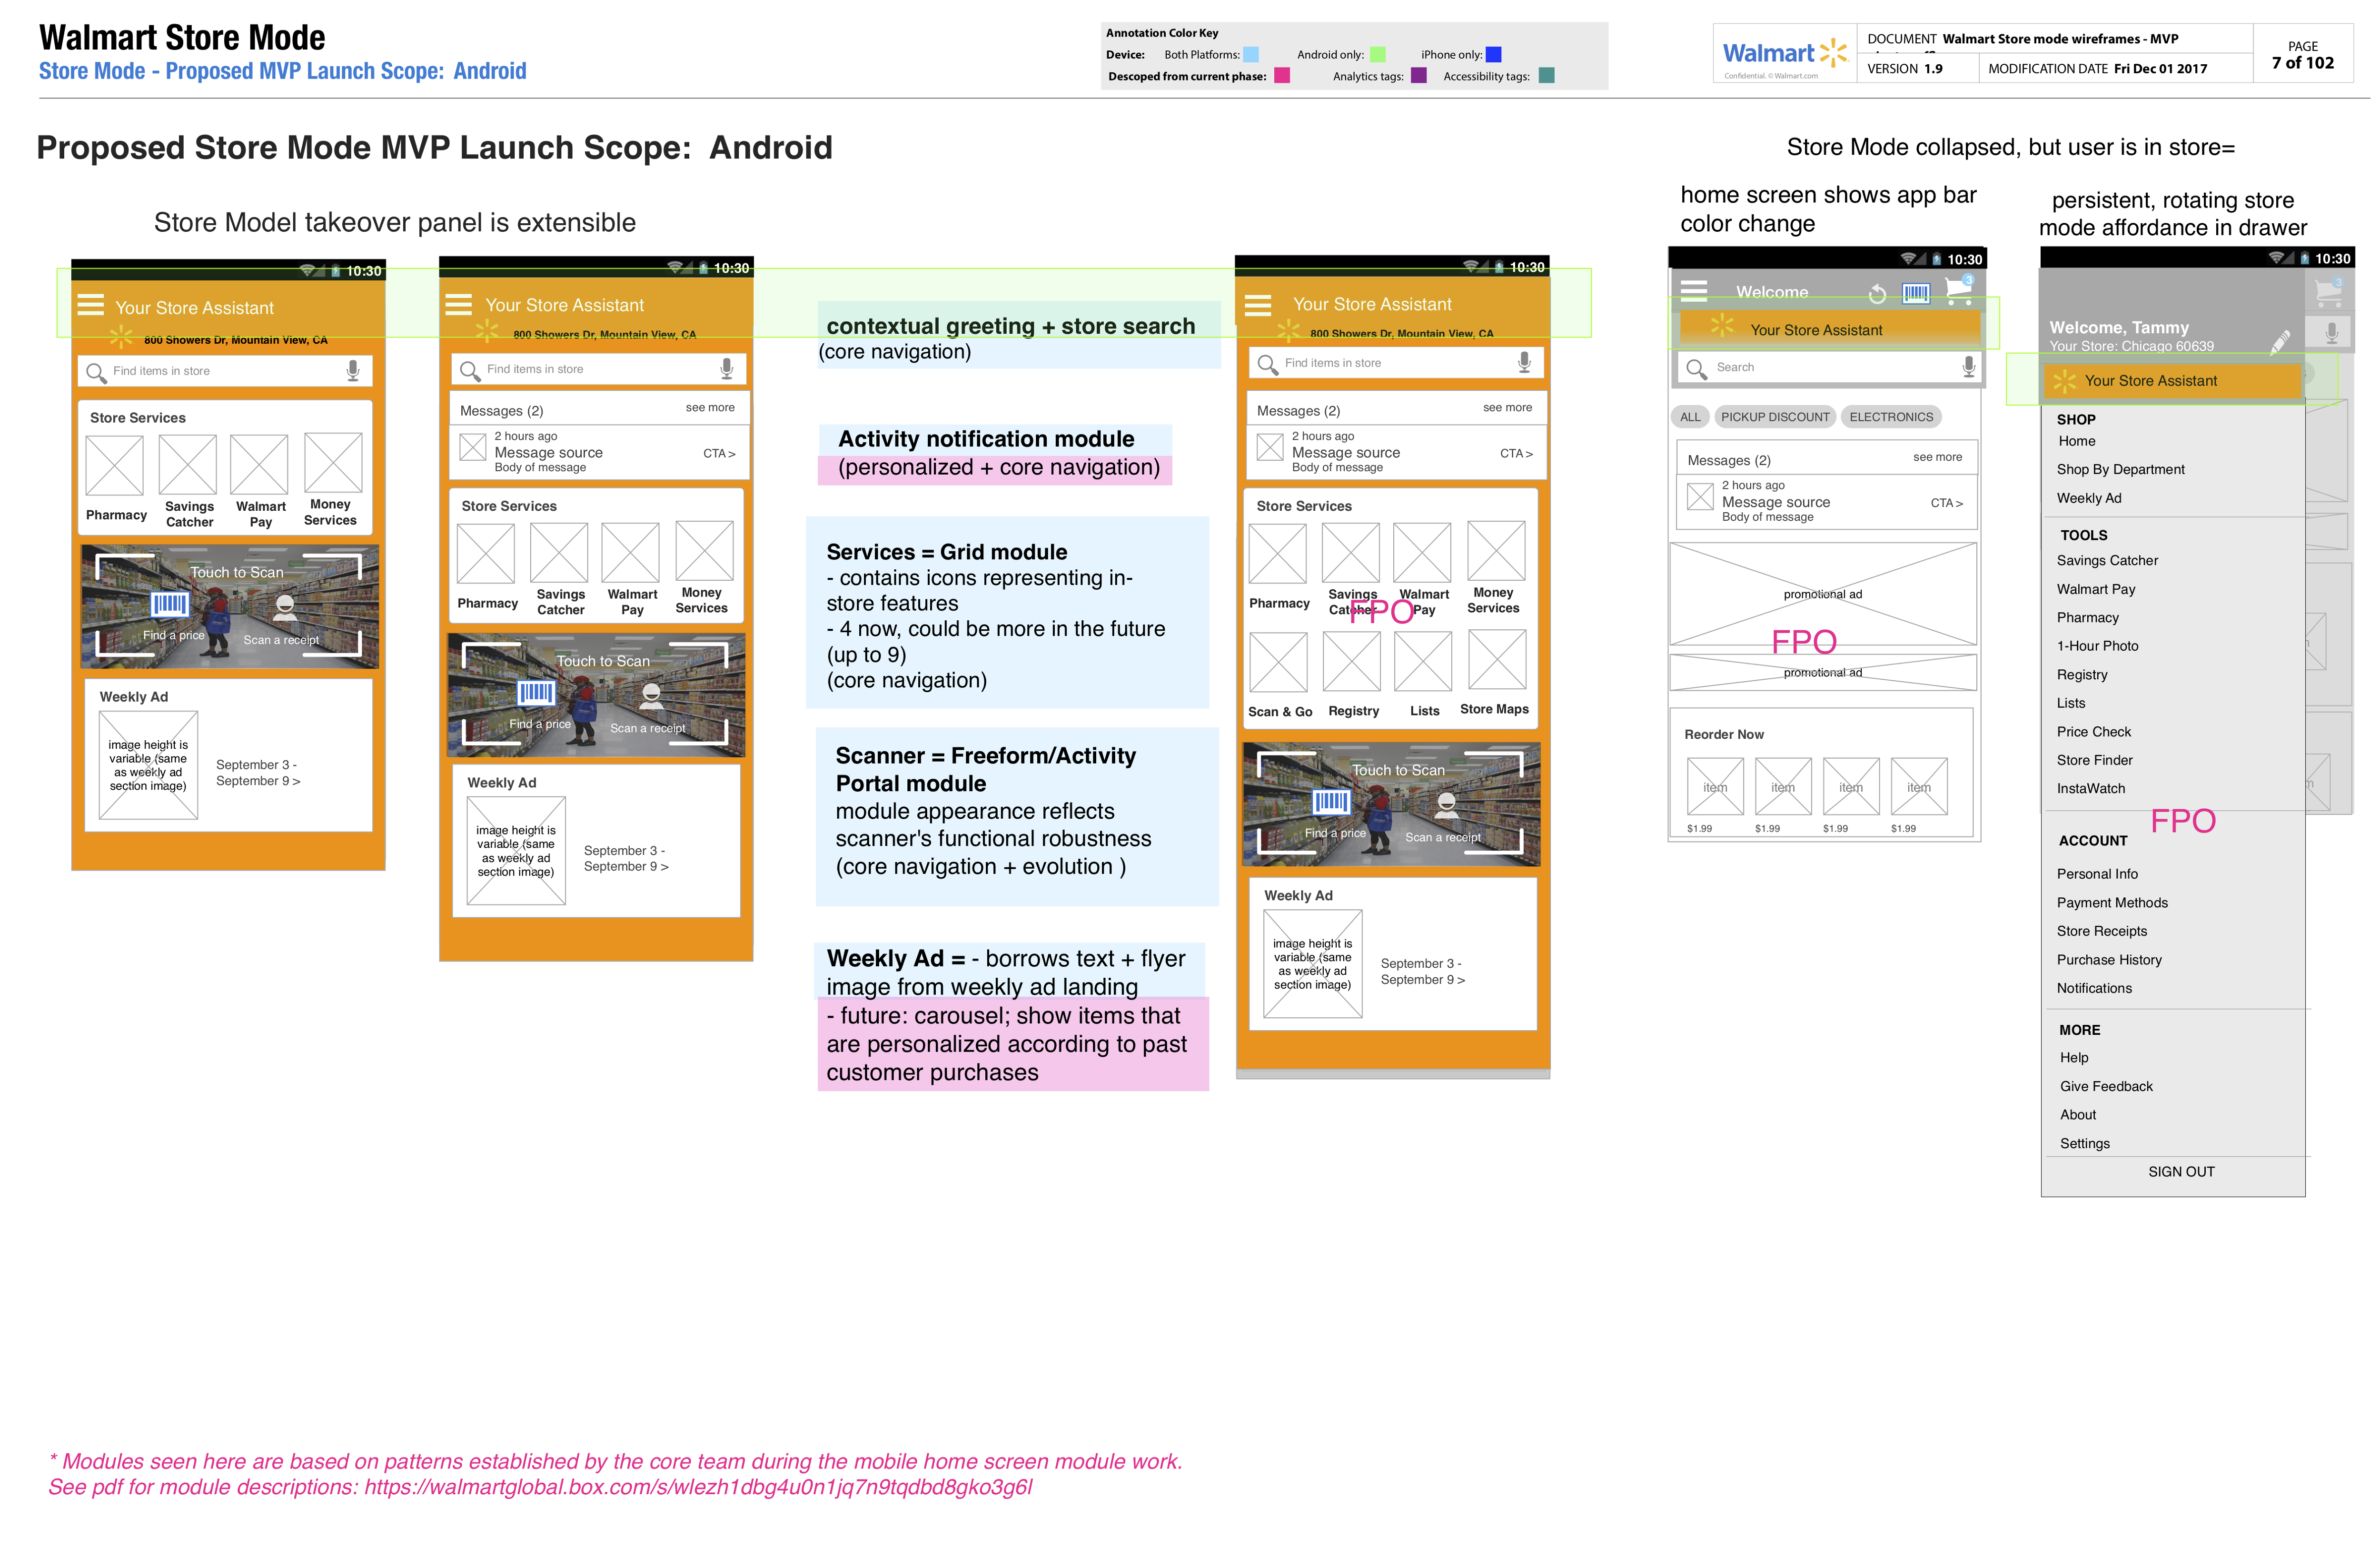2380x1548 pixels.
Task: Open Give Feedback in the drawer
Action: point(2106,1086)
